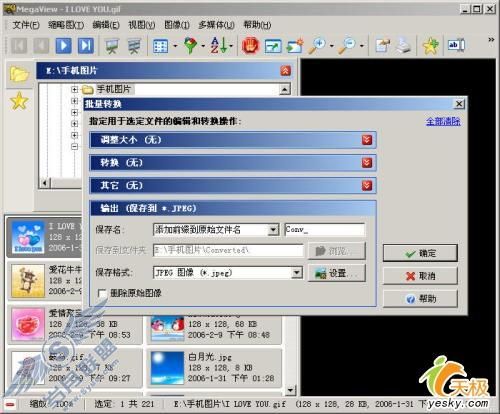Click the previous-image arrow icon in toolbar
Image resolution: width=500 pixels, height=414 pixels.
click(x=41, y=46)
